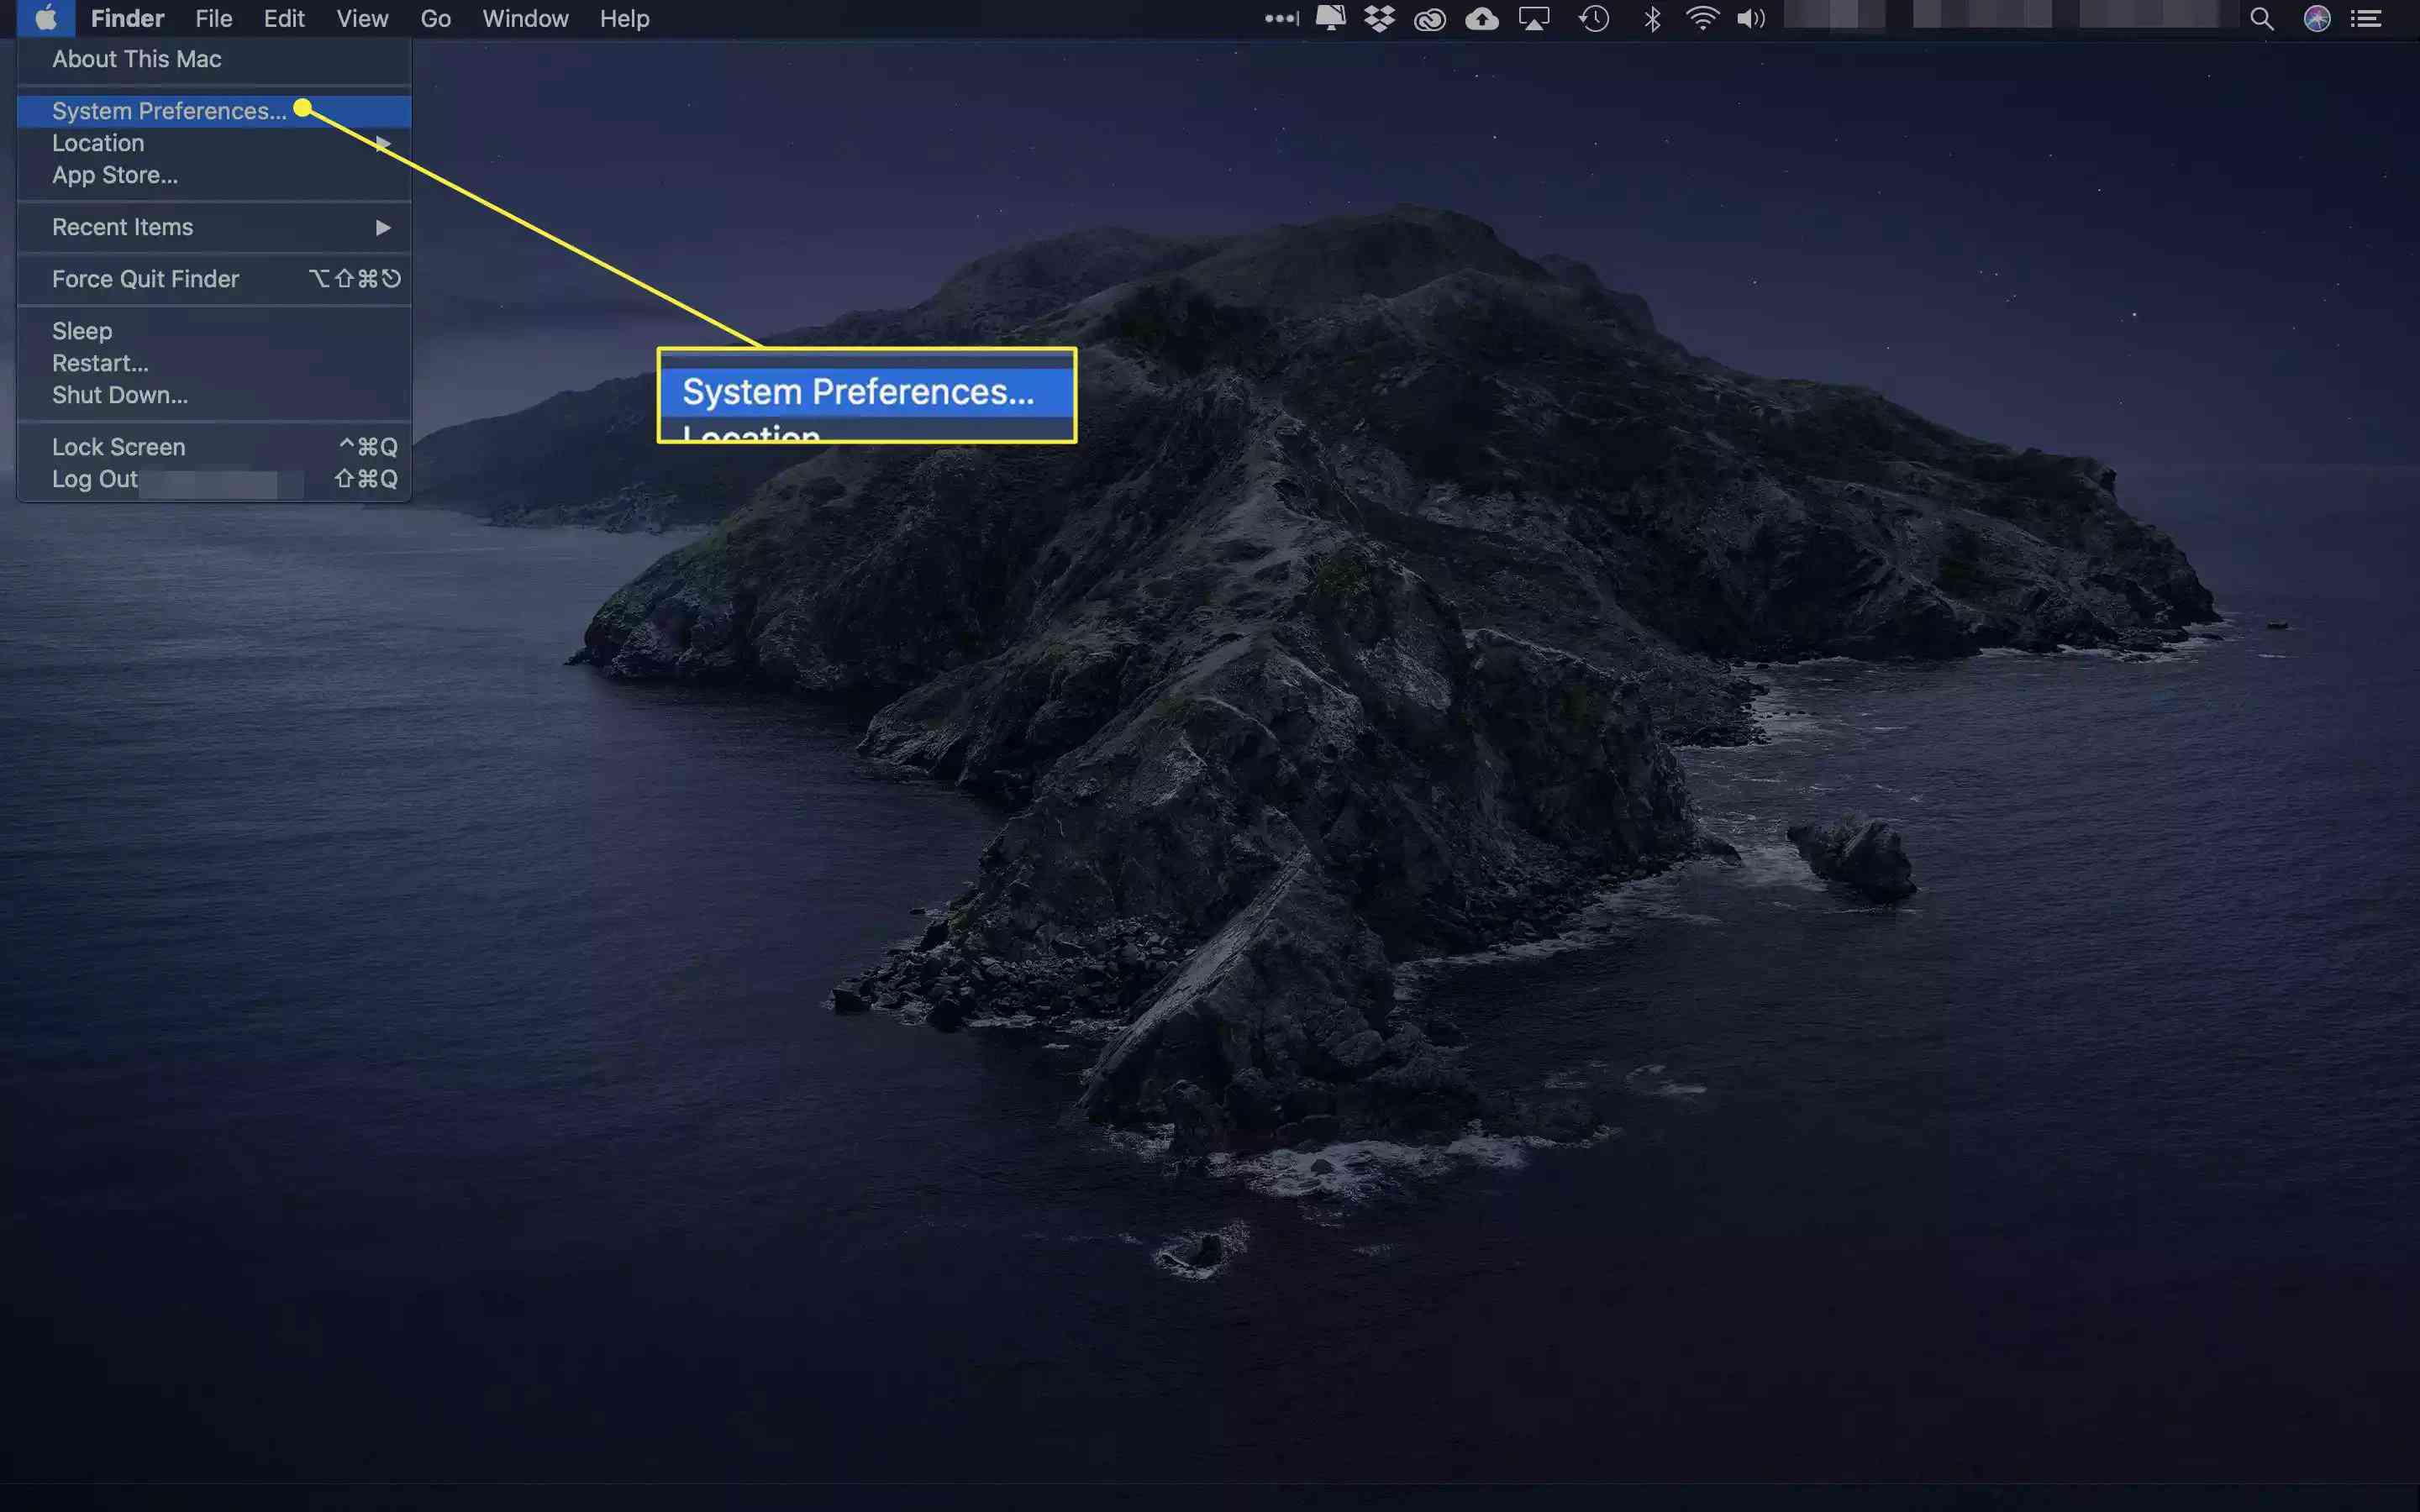The image size is (2420, 1512).
Task: Toggle Sleep mode from Apple menu
Action: [82, 329]
